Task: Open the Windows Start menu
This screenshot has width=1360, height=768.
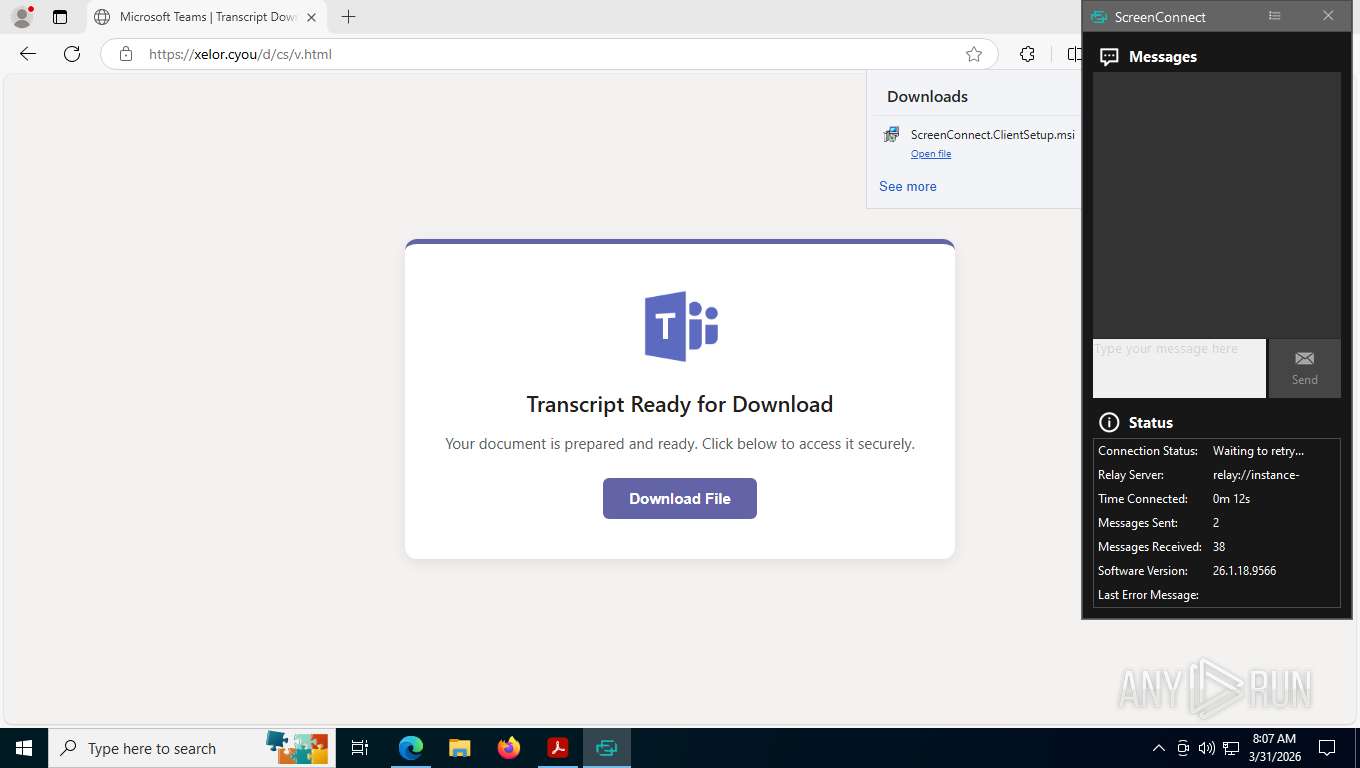Action: 24,748
